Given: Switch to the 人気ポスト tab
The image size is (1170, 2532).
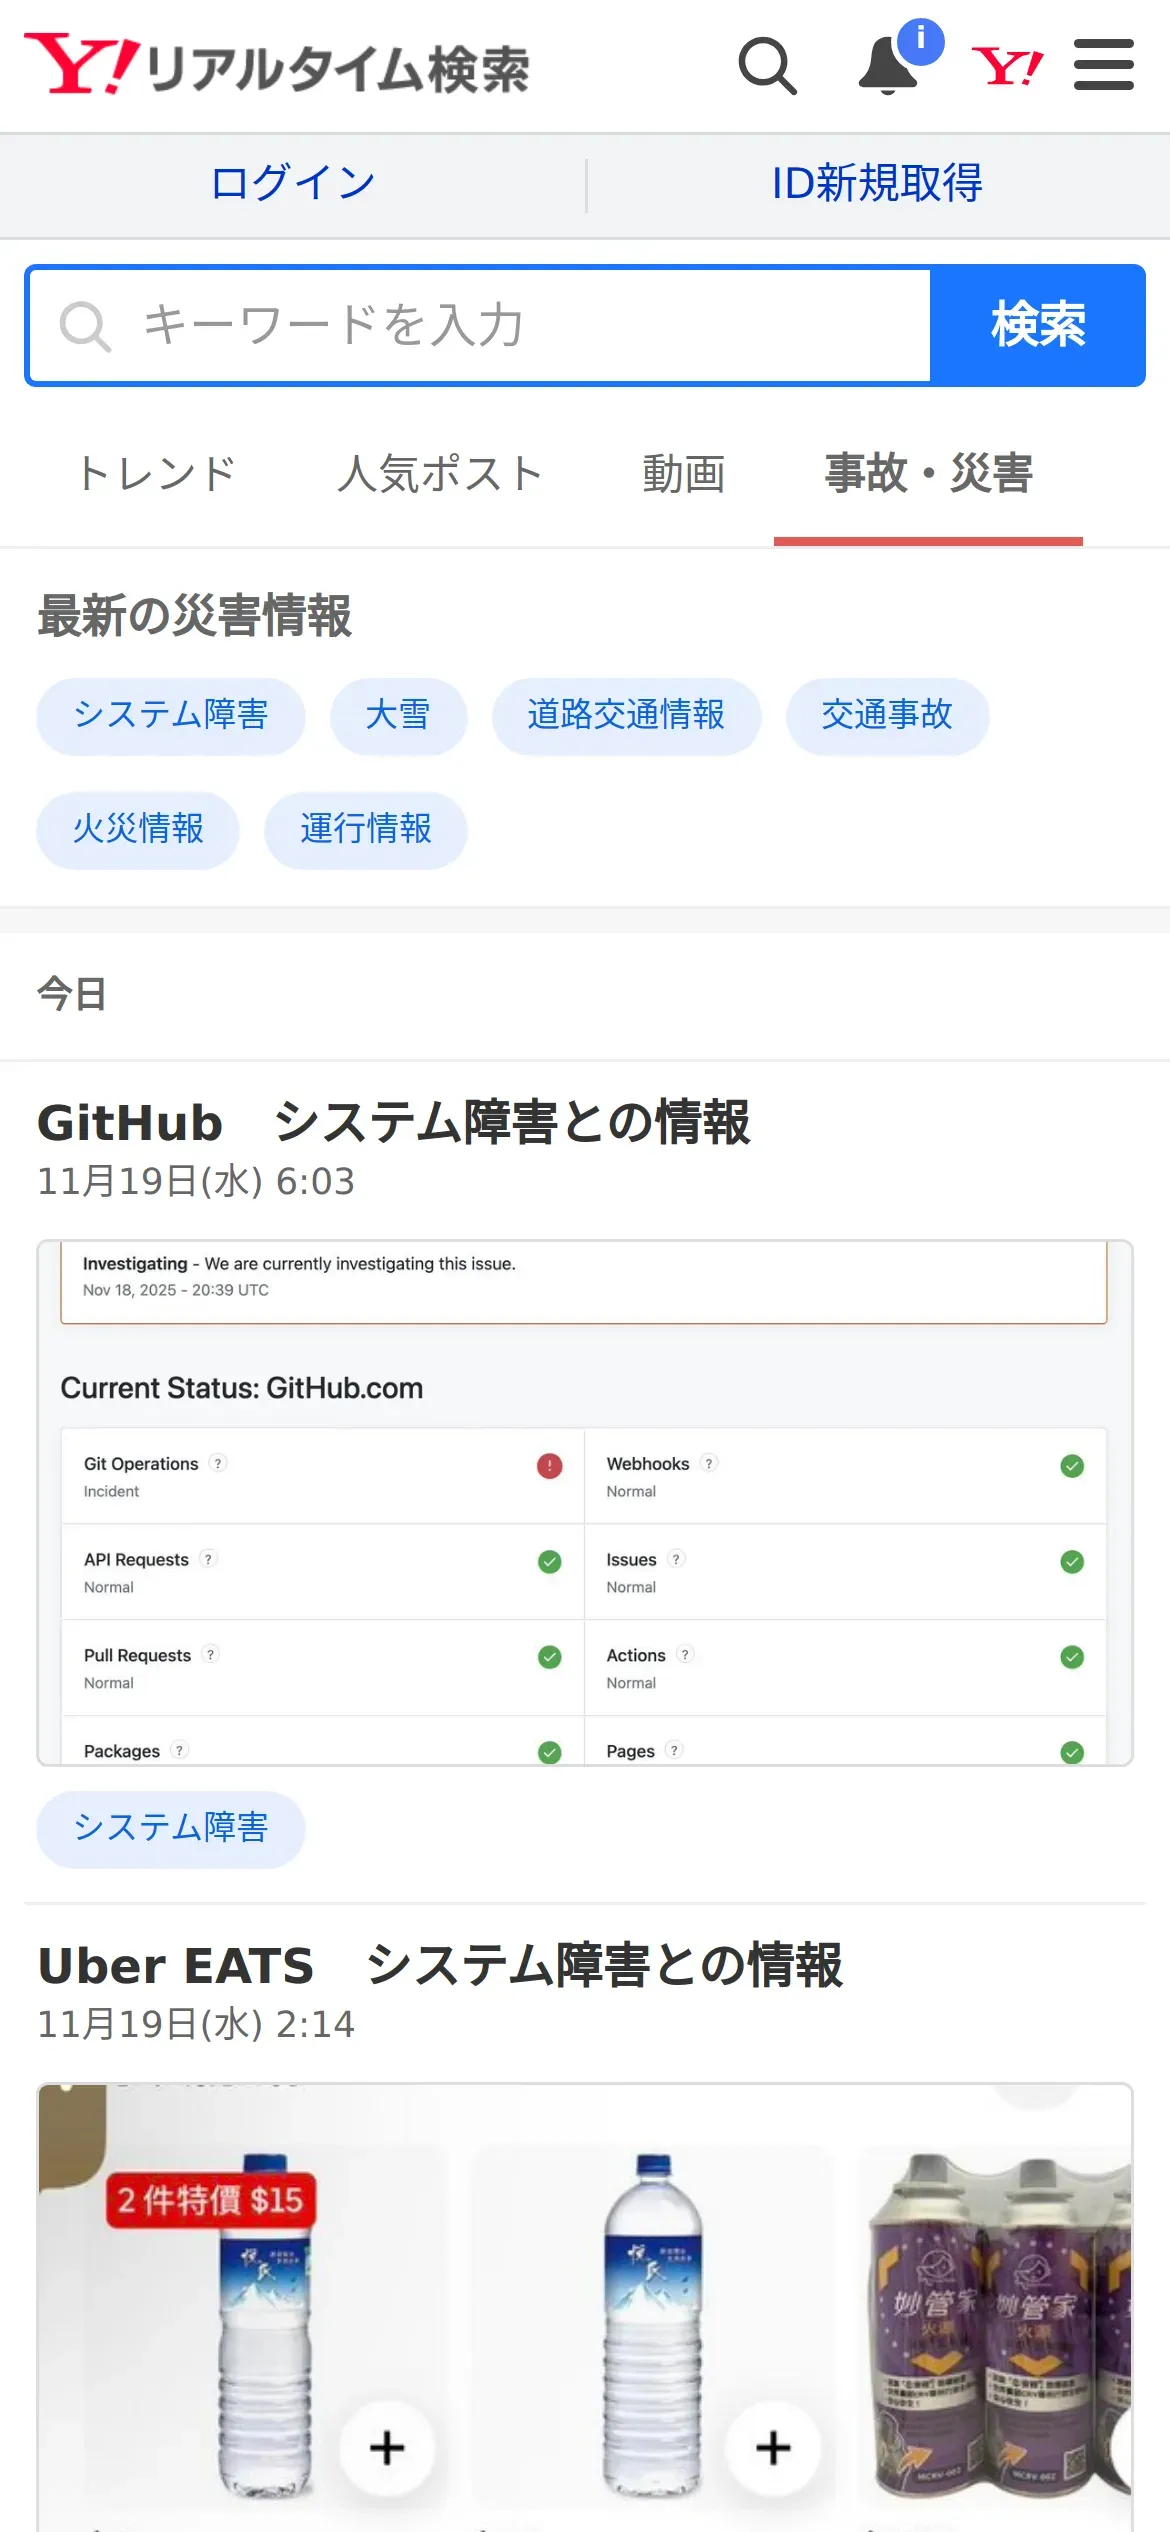Looking at the screenshot, I should 440,474.
